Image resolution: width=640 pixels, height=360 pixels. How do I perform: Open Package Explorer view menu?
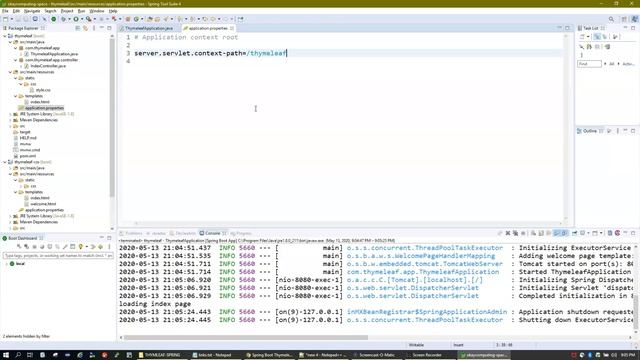pyautogui.click(x=94, y=28)
